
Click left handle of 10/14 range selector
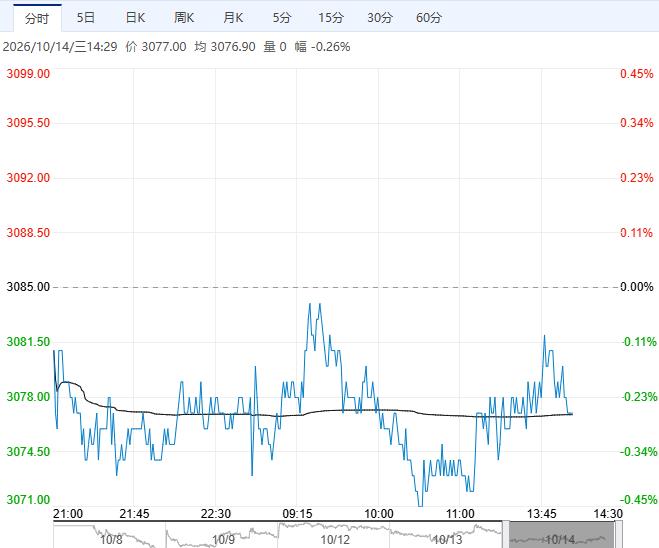pyautogui.click(x=506, y=535)
